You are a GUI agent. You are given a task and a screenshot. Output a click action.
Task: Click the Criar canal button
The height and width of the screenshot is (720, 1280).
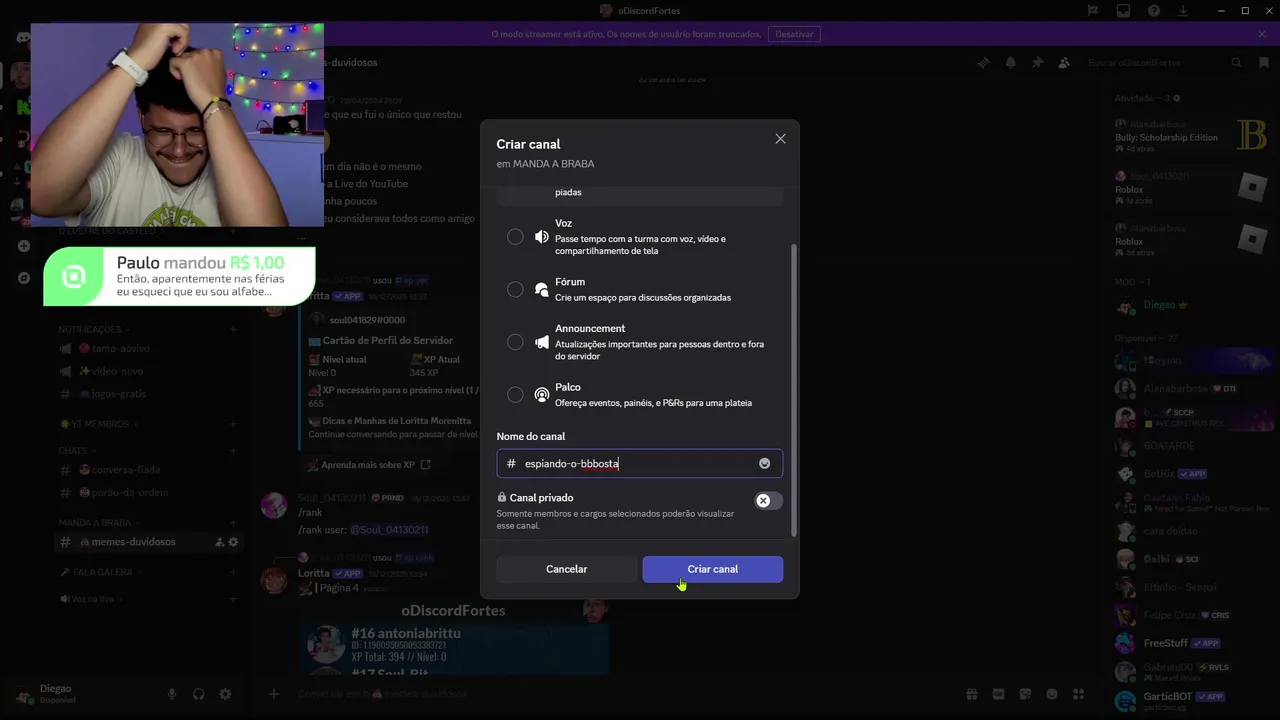point(713,569)
